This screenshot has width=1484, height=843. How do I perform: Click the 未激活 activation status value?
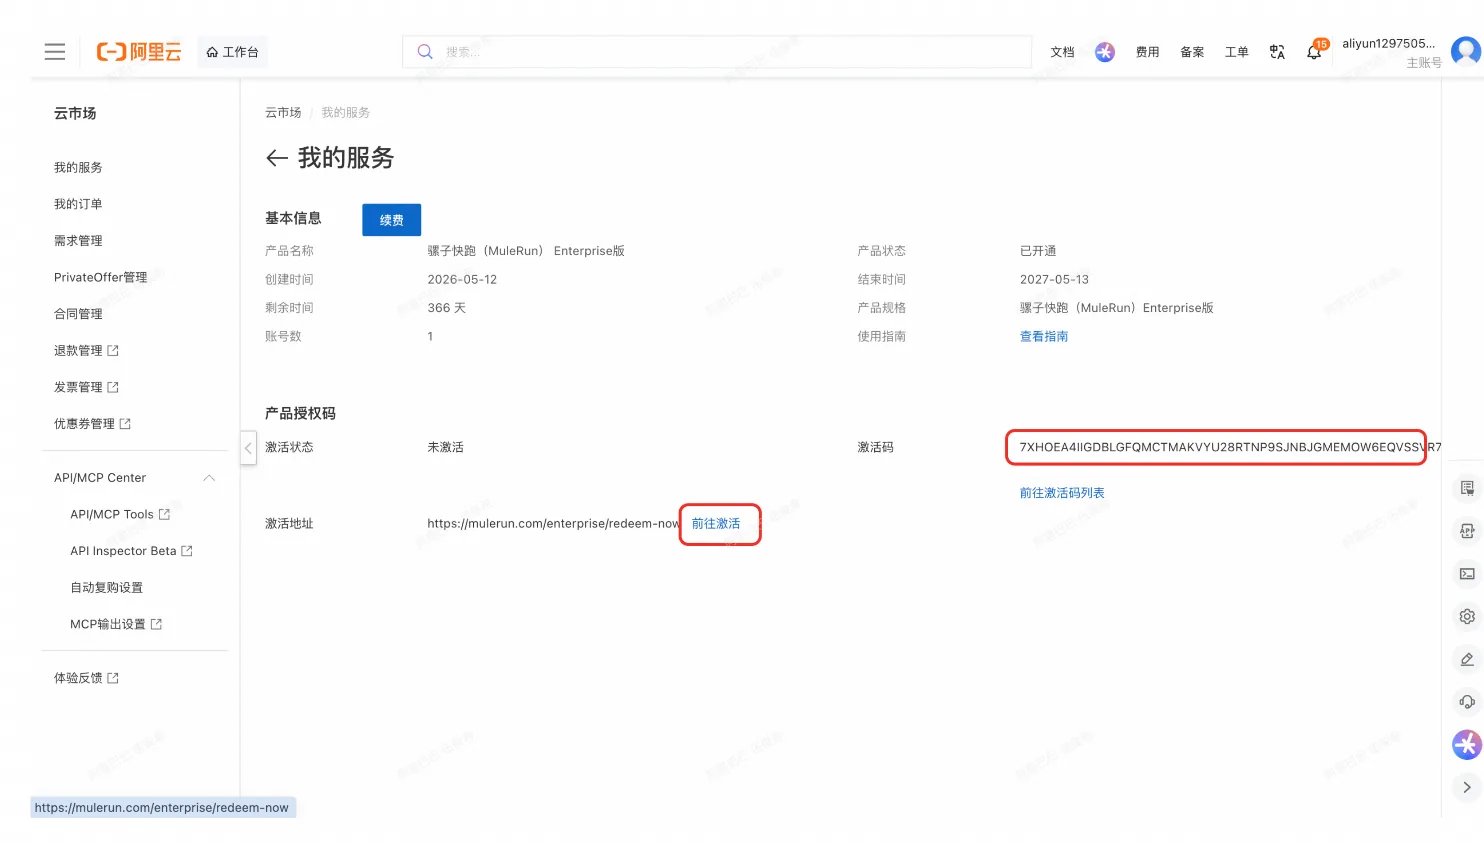coord(445,447)
